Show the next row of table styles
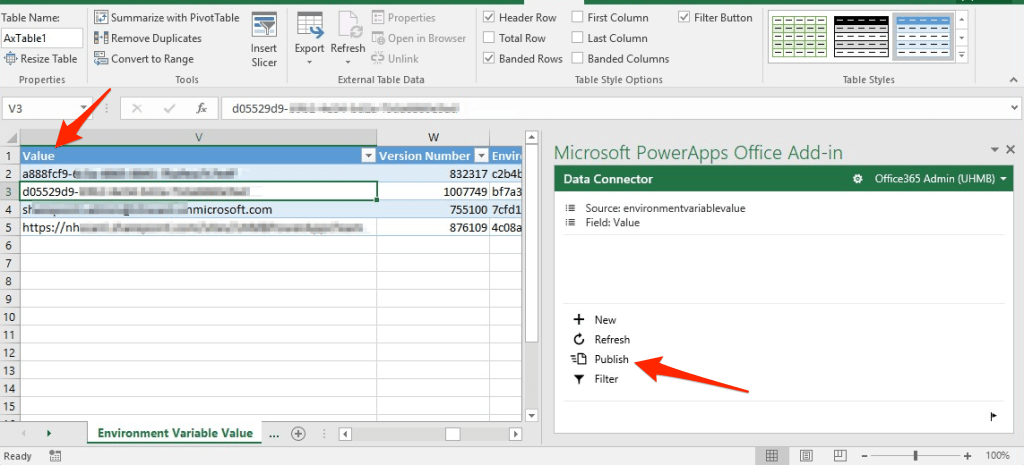 [961, 38]
